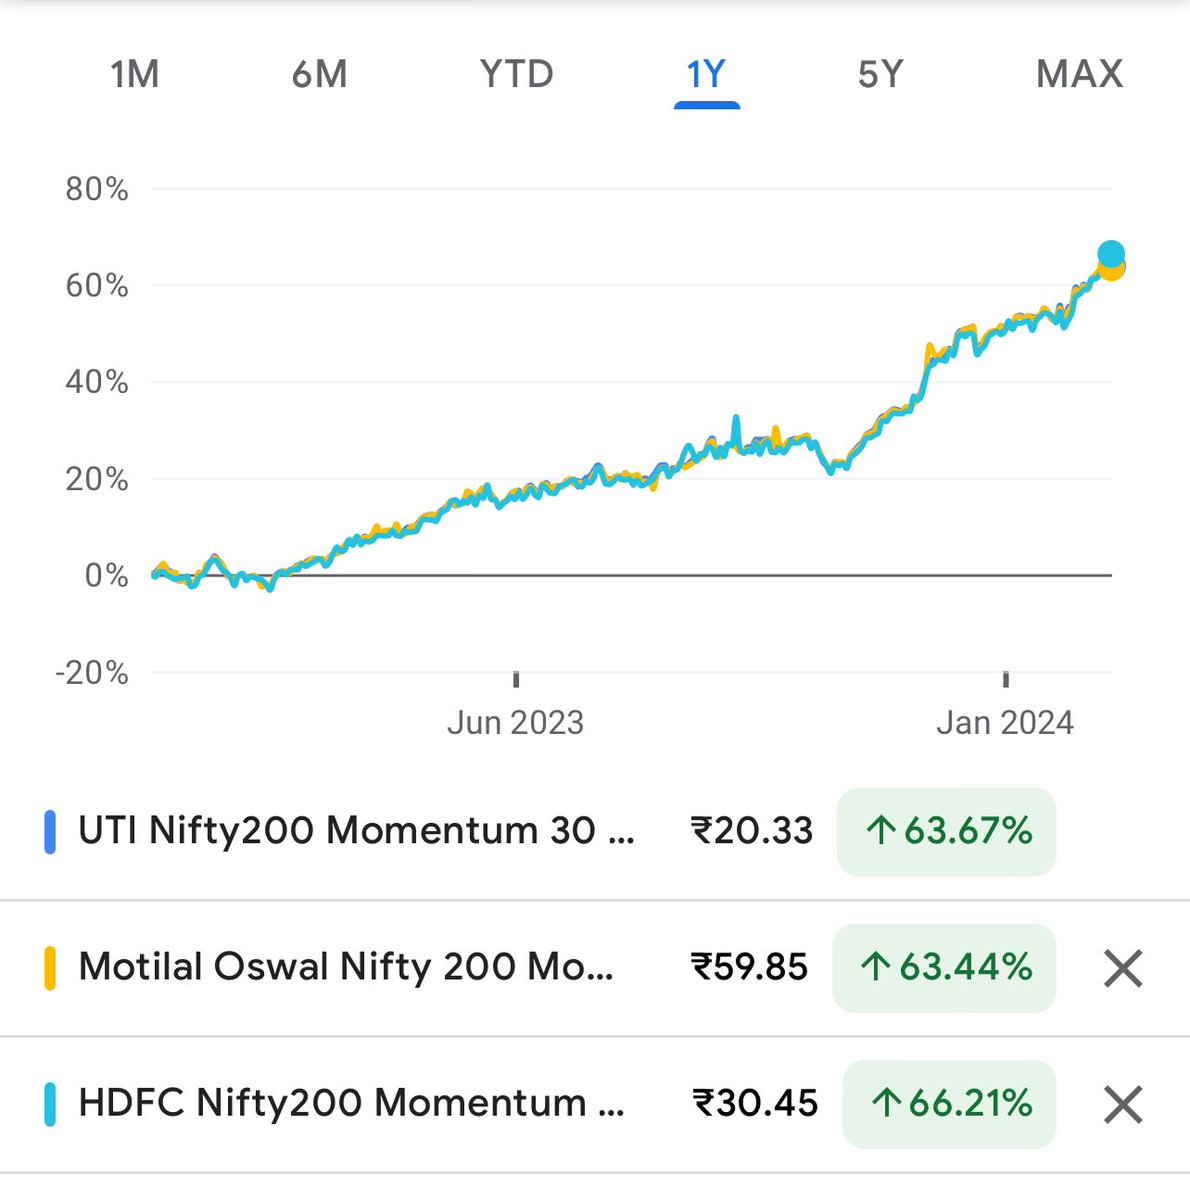Image resolution: width=1190 pixels, height=1200 pixels.
Task: Show the MAX time range
Action: (x=1079, y=74)
